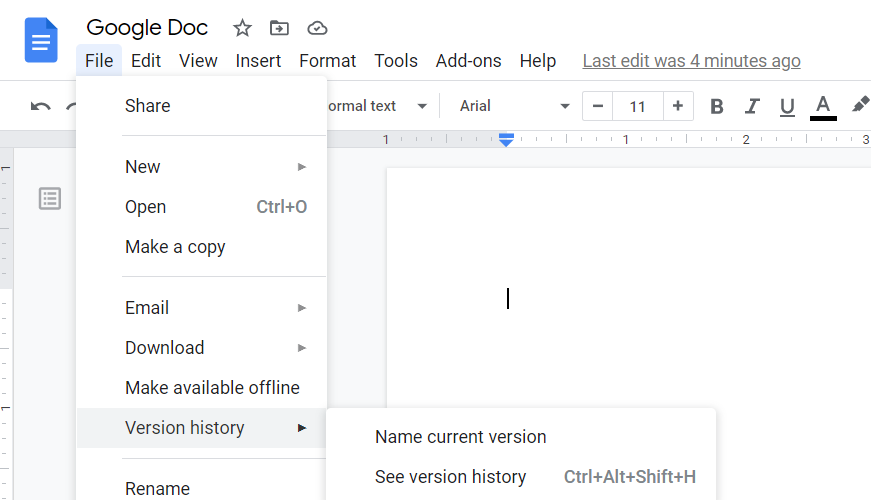Decrease font size with minus button
The height and width of the screenshot is (500, 871).
[x=598, y=106]
